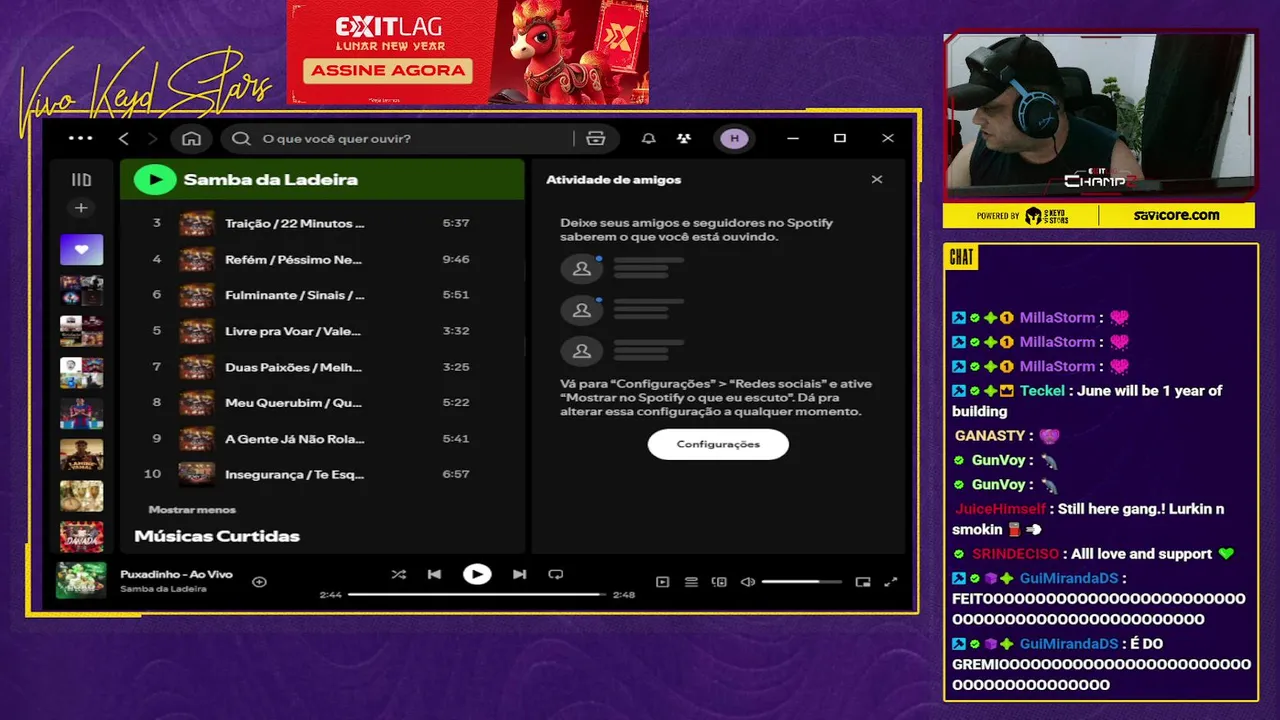Click GANASTY's name in chat
The height and width of the screenshot is (720, 1280).
990,436
